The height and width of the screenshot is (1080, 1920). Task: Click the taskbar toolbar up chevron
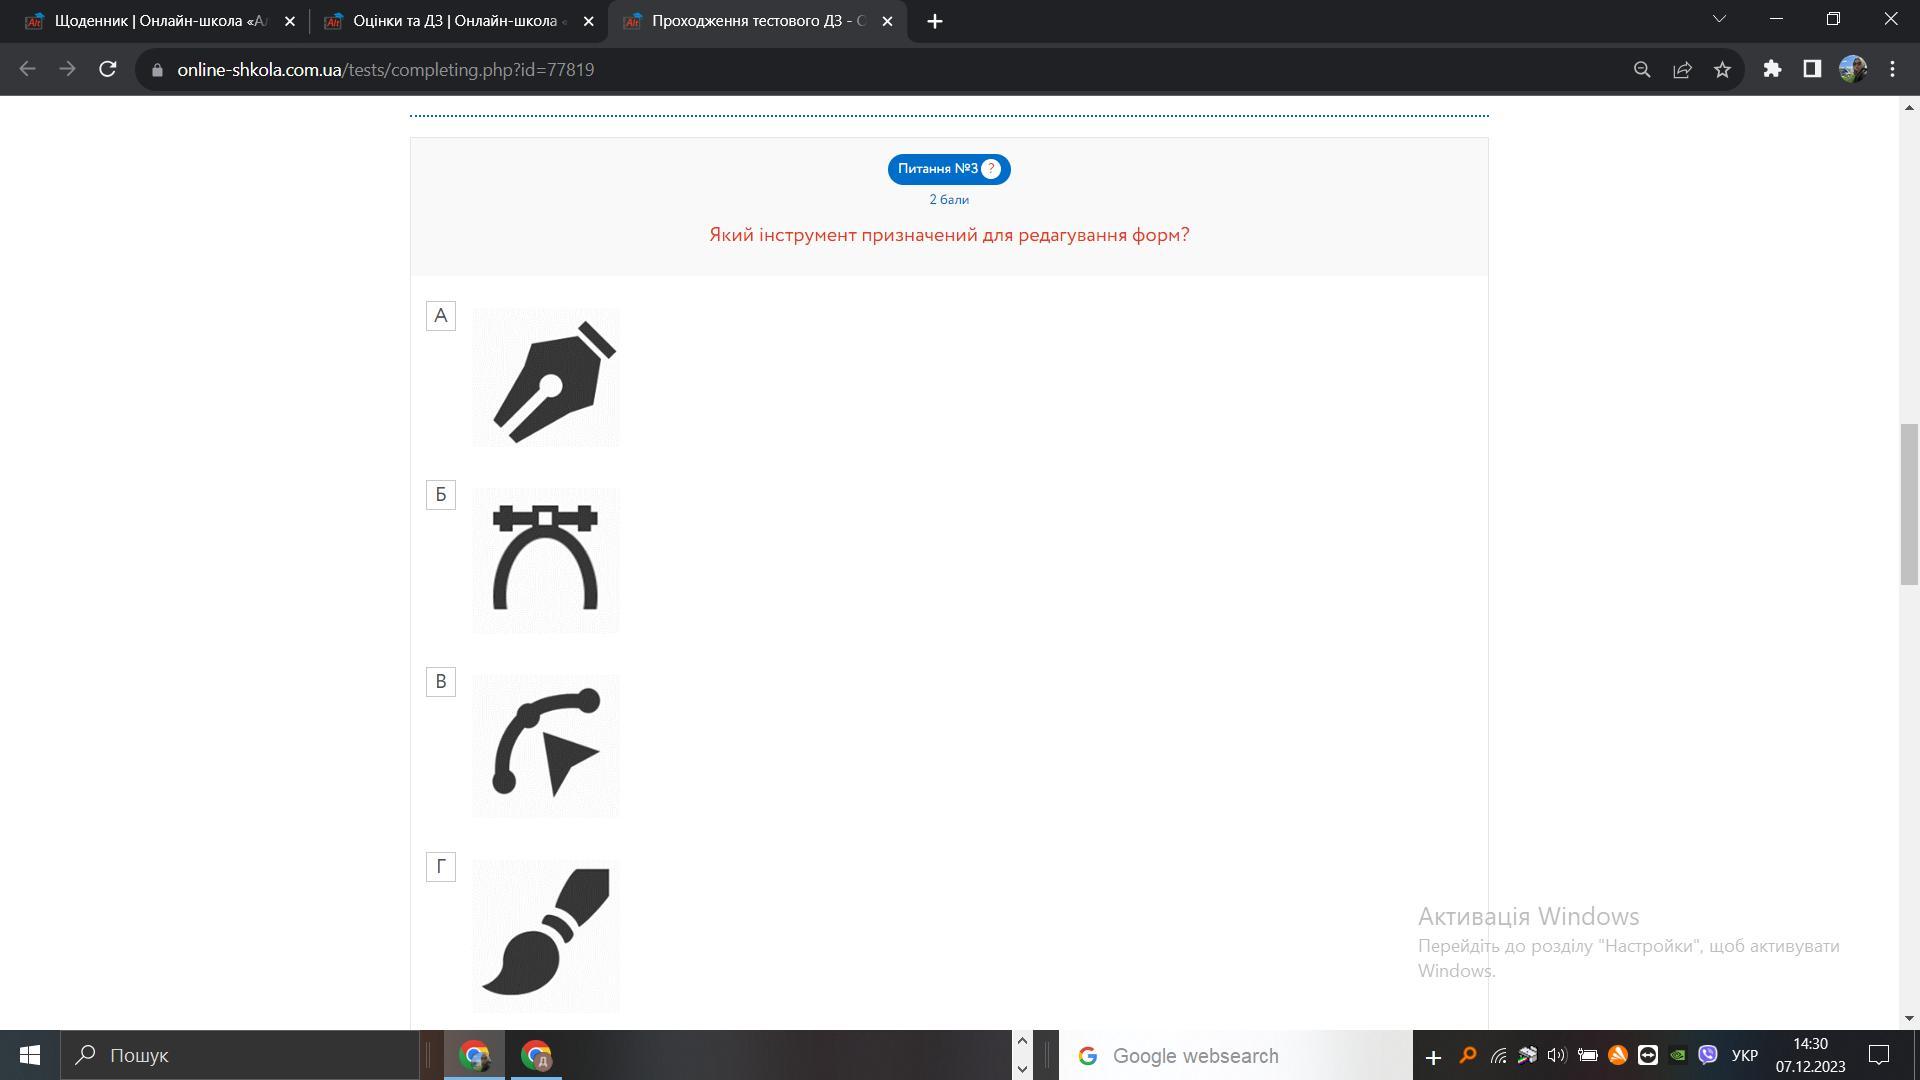(x=1022, y=1042)
